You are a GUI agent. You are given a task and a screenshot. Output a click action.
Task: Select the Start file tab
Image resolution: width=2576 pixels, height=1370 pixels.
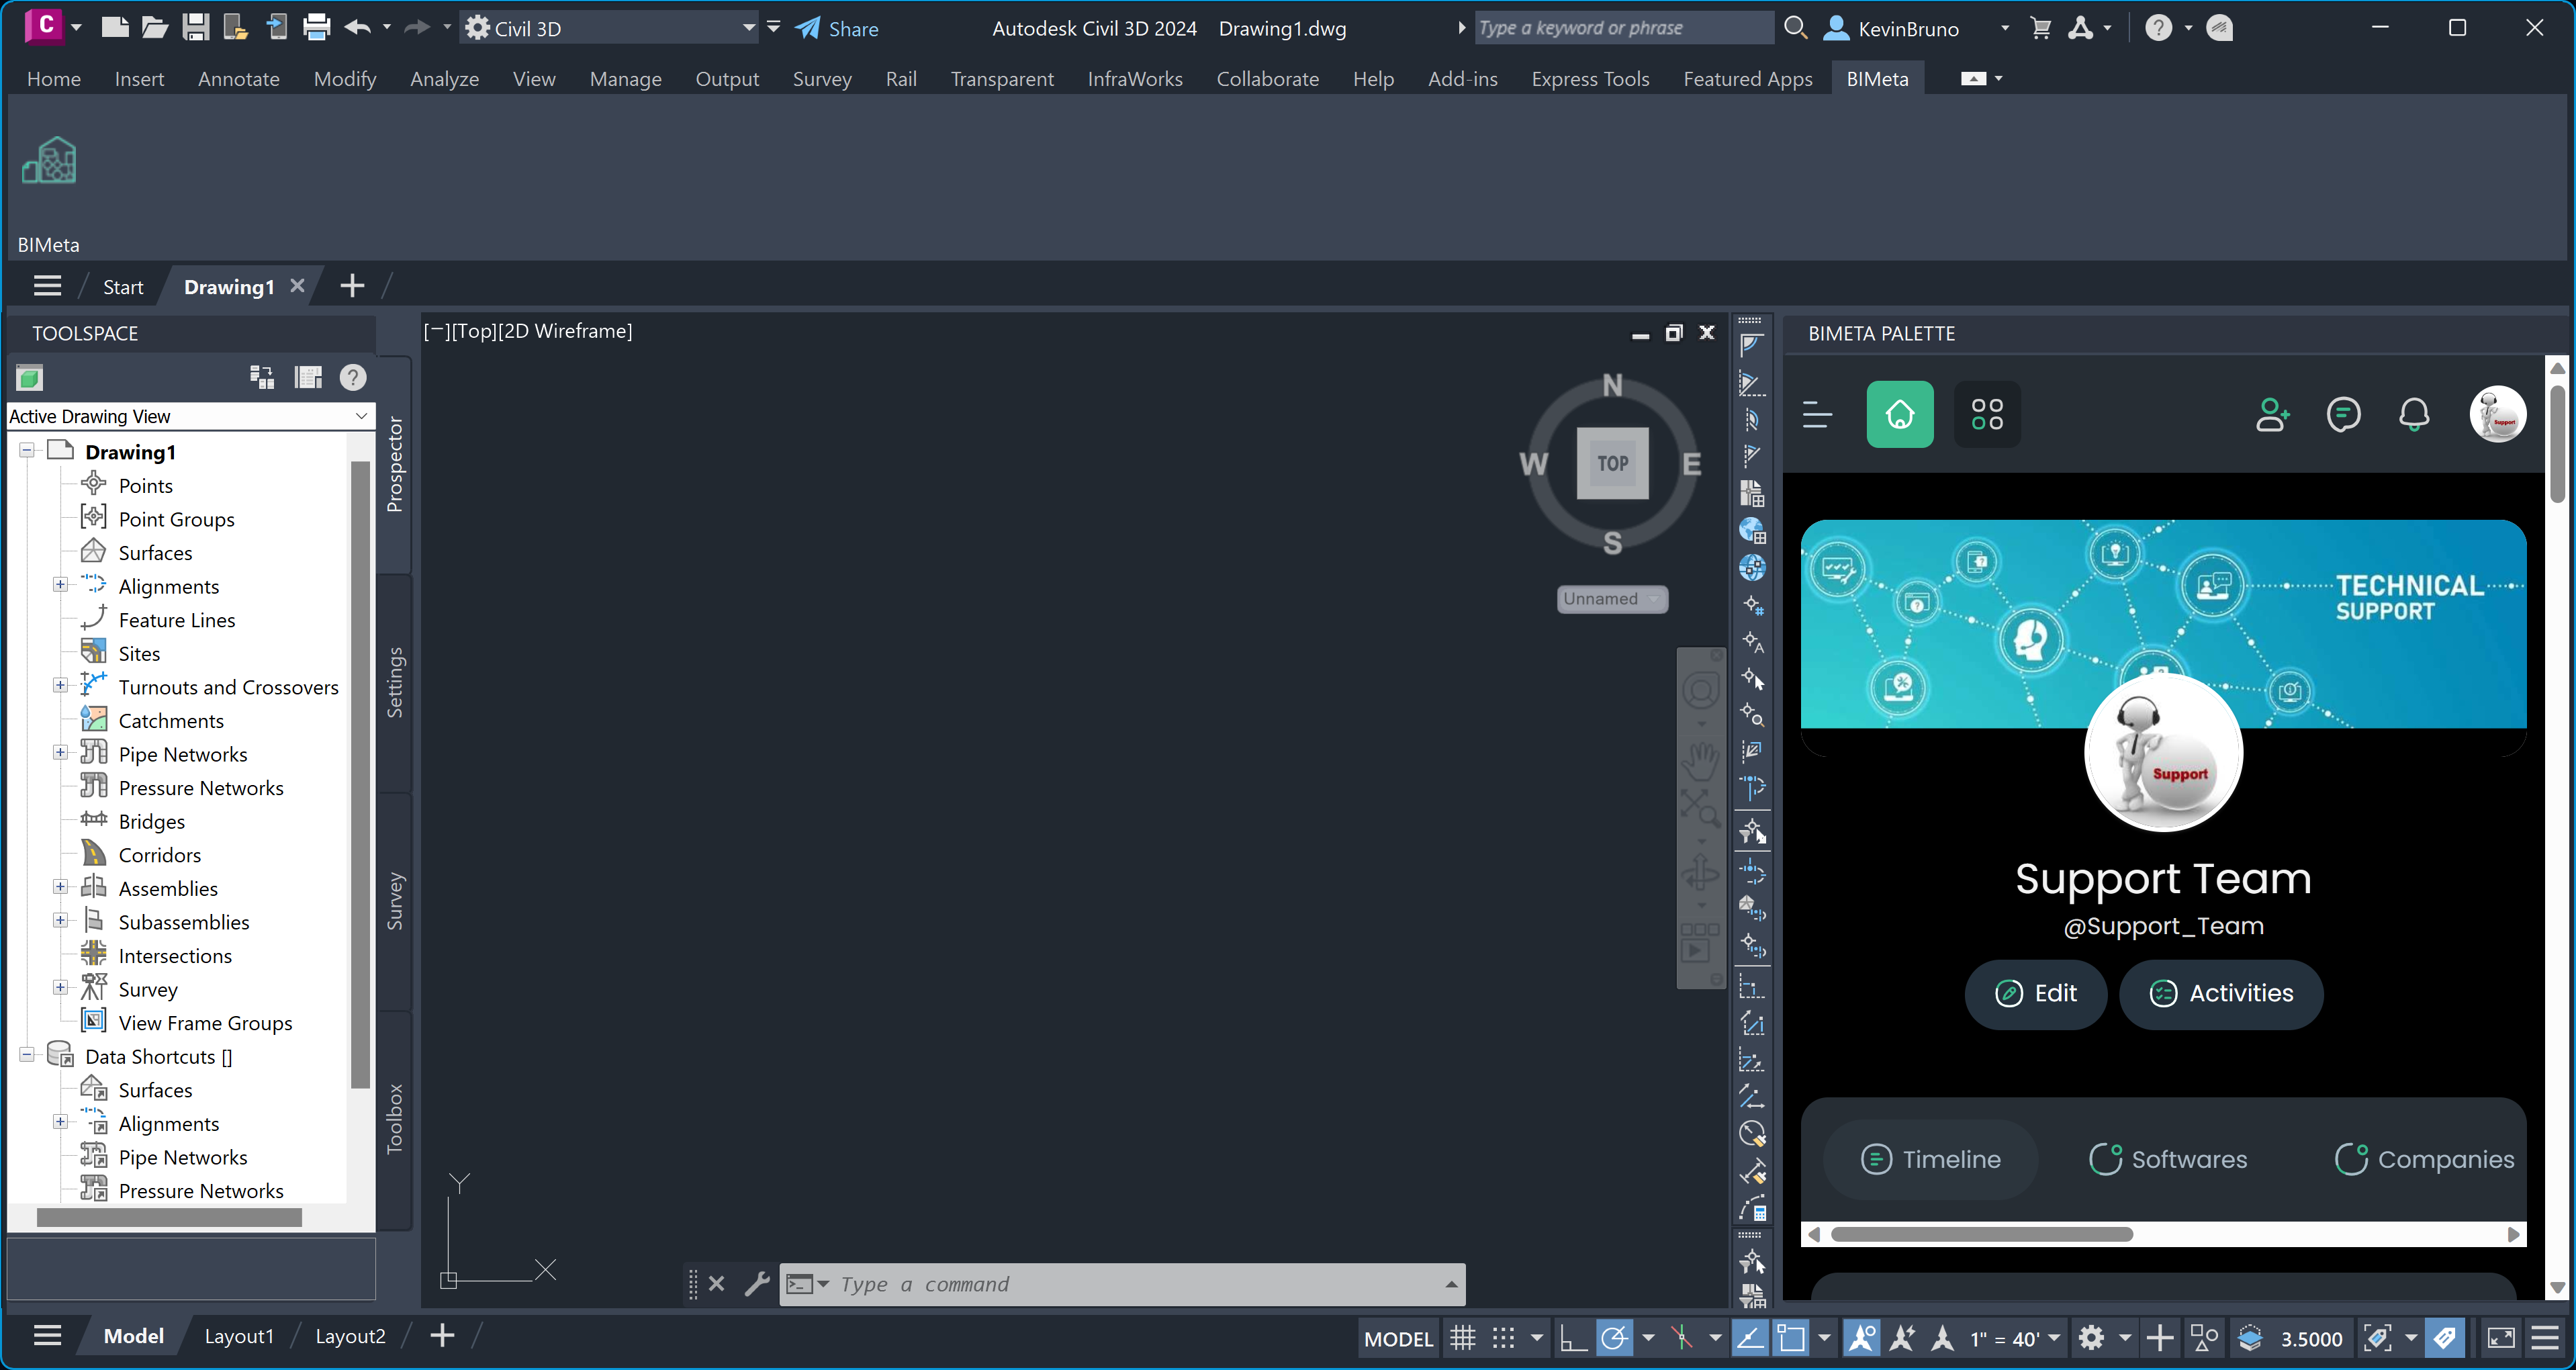click(123, 287)
